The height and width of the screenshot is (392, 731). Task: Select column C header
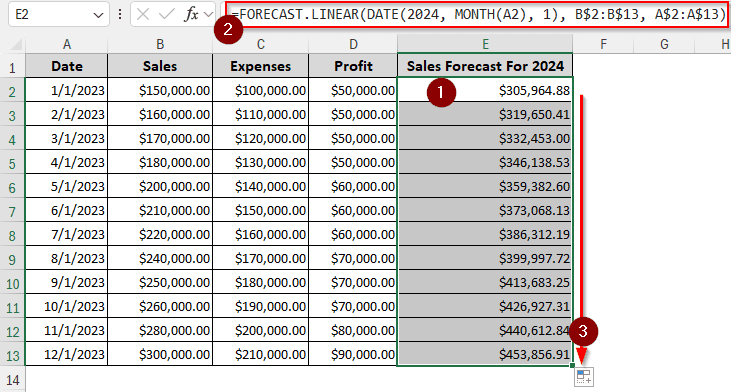coord(261,44)
